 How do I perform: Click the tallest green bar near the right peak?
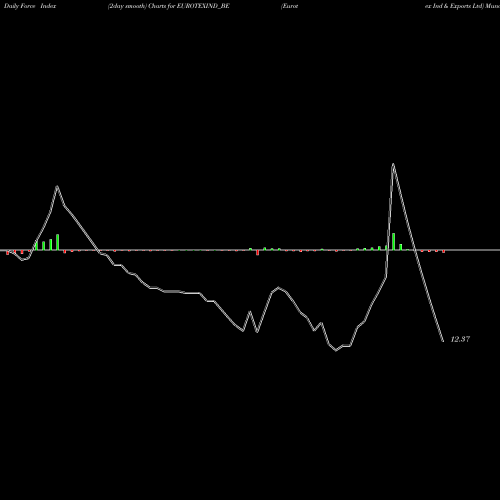[x=394, y=241]
